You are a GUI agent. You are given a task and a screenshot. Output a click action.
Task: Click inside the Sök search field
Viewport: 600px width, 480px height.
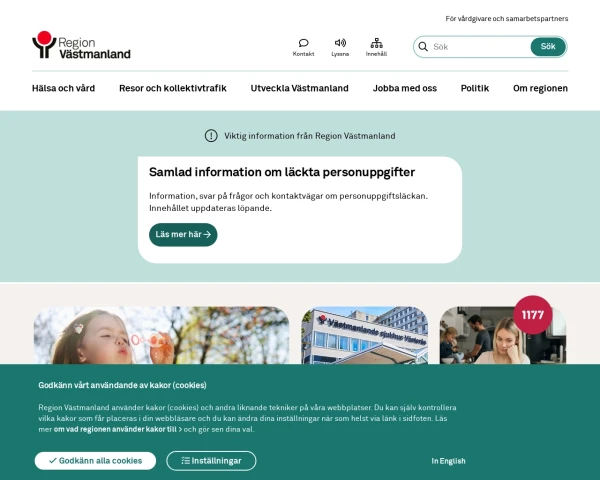click(479, 47)
